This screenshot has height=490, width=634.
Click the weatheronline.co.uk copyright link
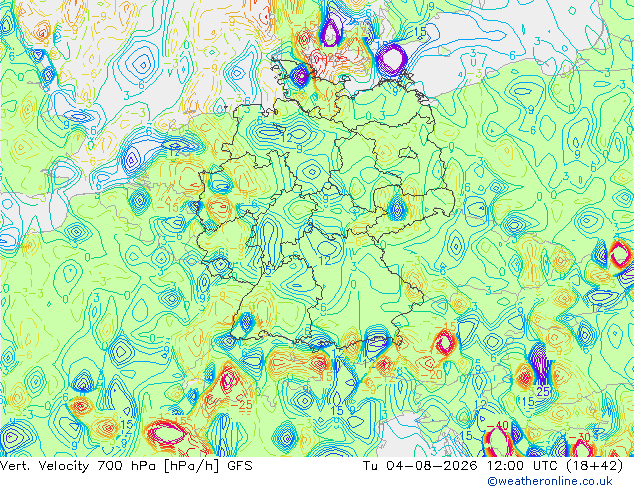(549, 481)
